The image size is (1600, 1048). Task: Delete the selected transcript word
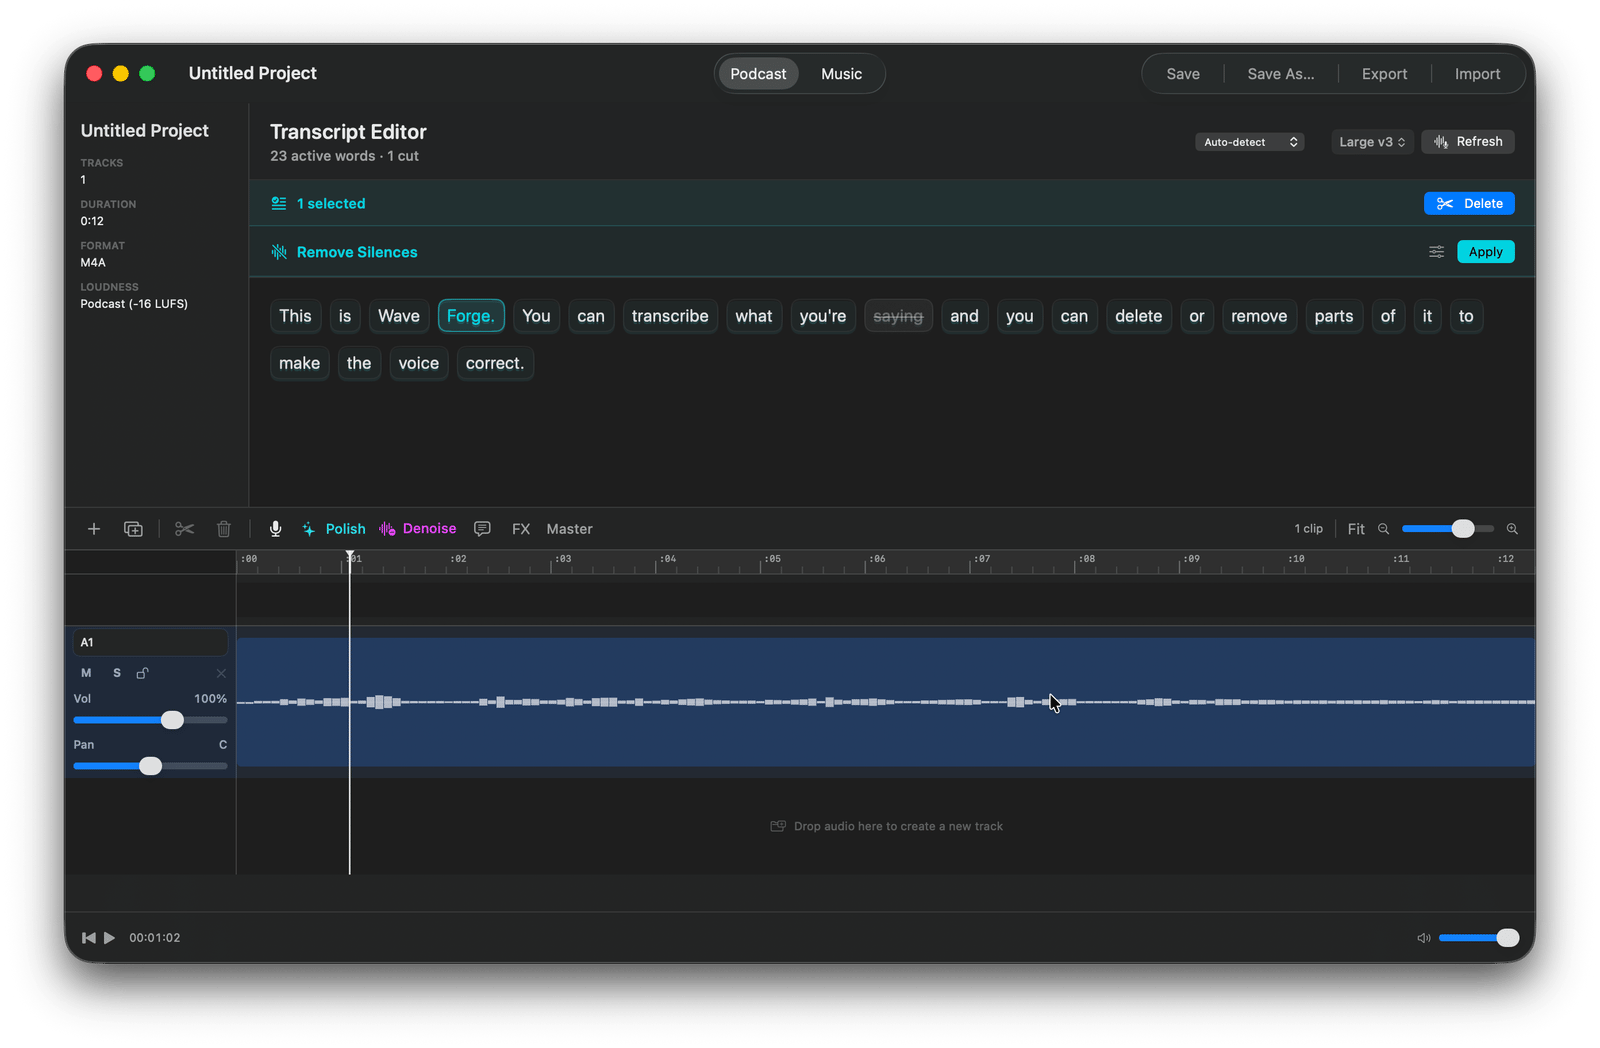[x=1469, y=203]
